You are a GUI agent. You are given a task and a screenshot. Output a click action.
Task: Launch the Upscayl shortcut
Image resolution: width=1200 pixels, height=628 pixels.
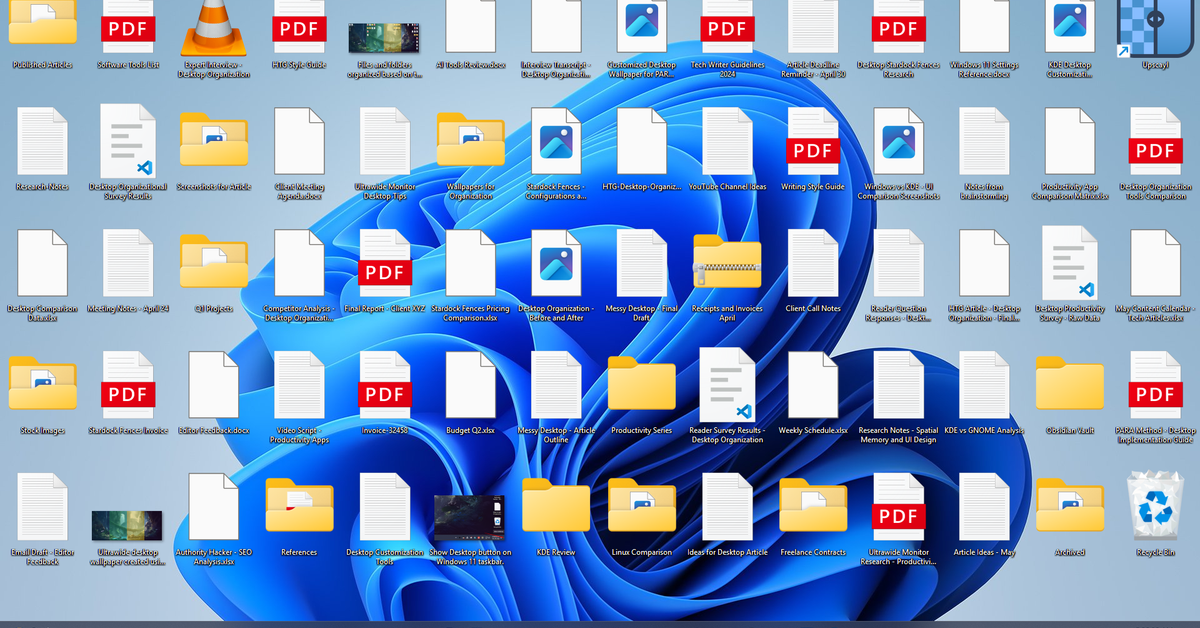tap(1155, 24)
